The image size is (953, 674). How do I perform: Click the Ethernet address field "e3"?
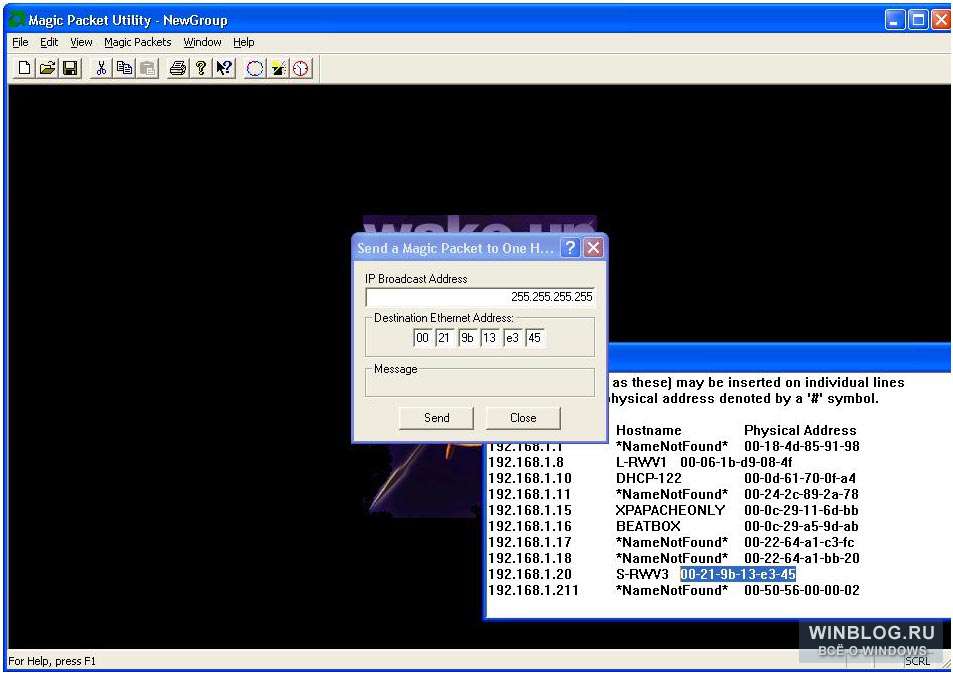coord(512,338)
